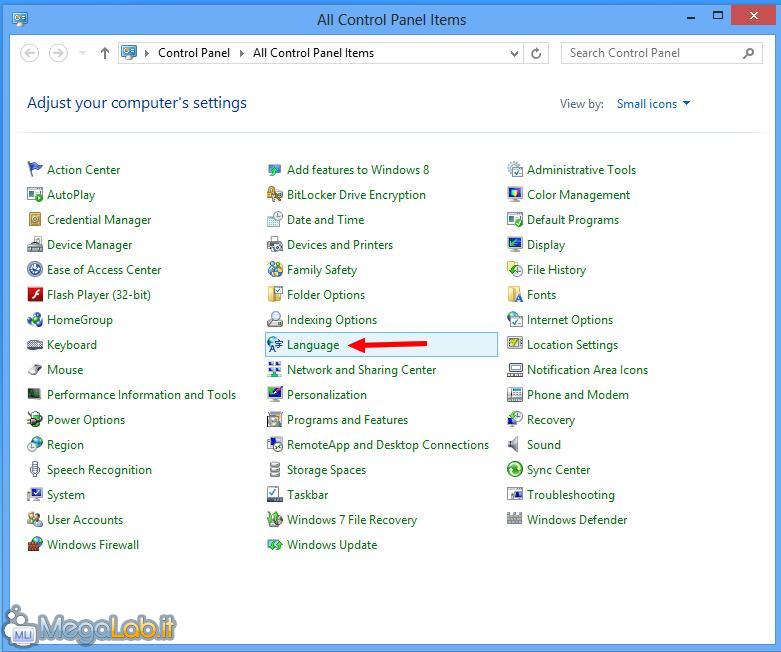Open the Display link

546,245
